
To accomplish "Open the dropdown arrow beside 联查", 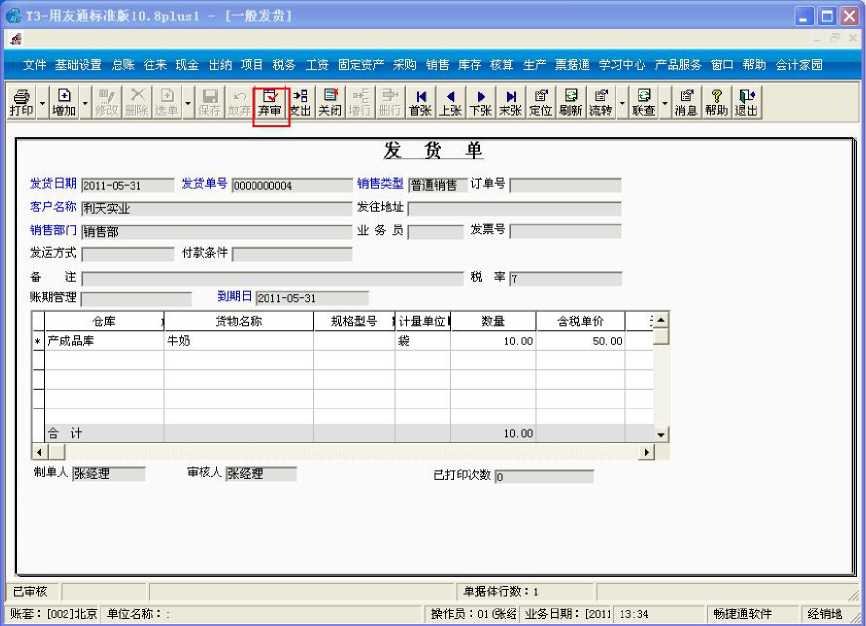I will [664, 103].
